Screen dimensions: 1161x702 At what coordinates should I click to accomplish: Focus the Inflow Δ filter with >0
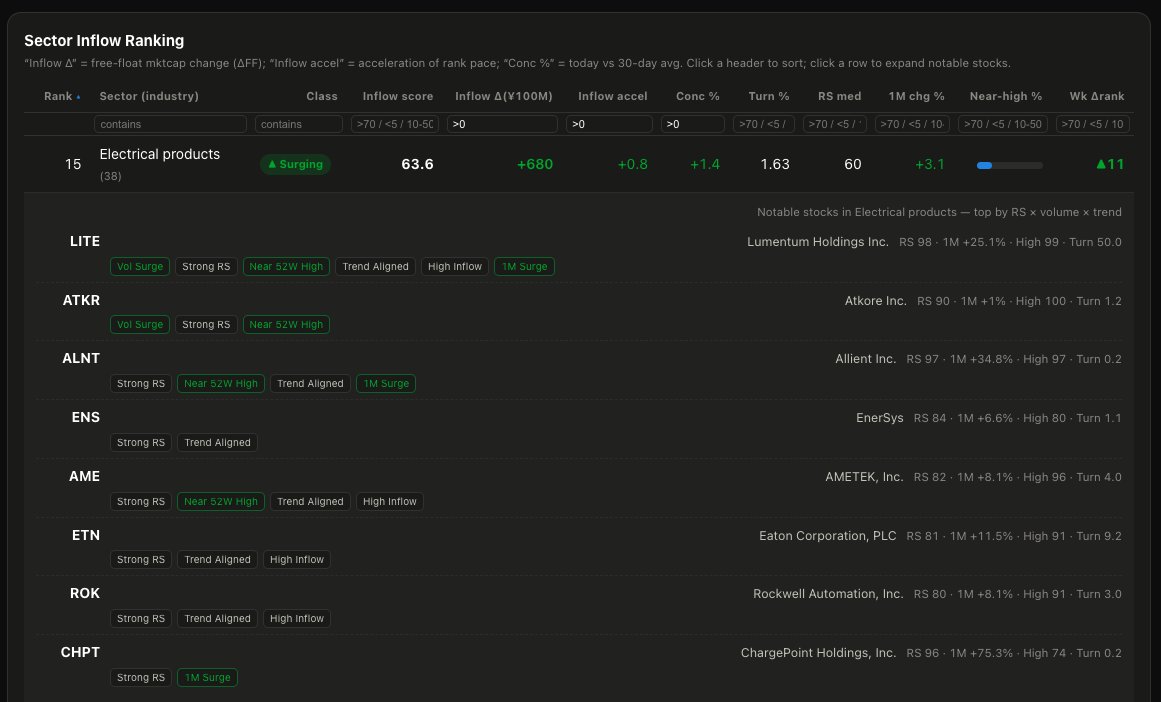click(502, 124)
